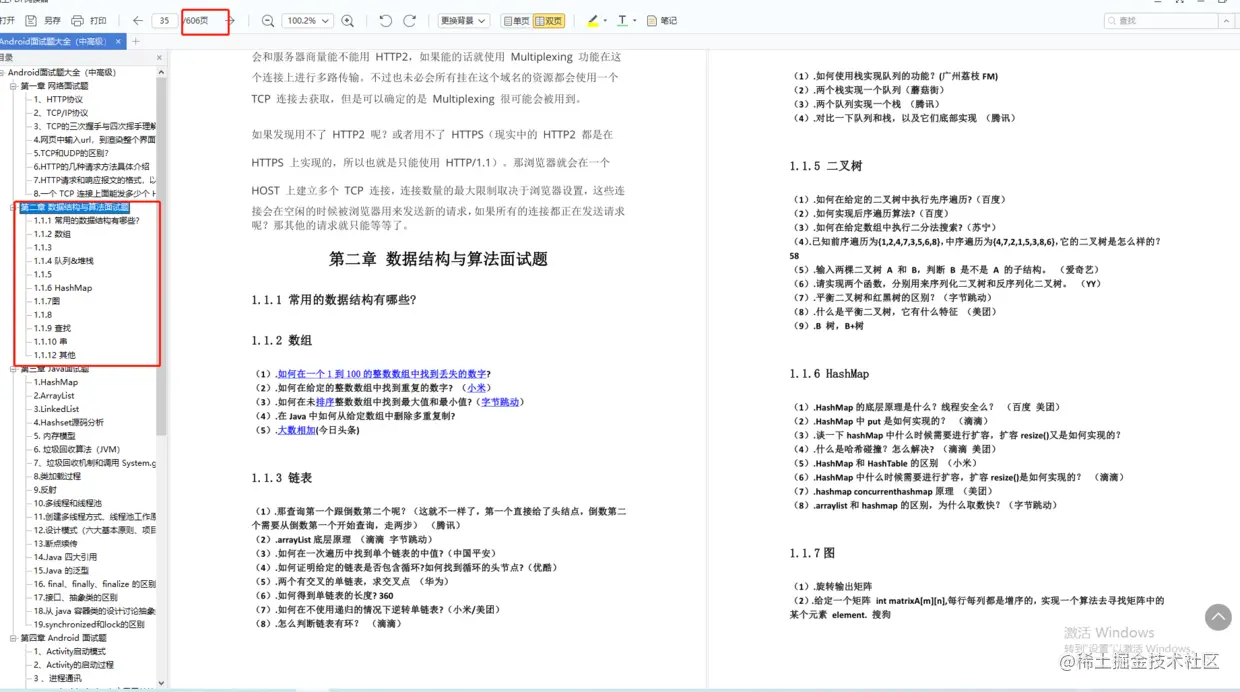Go to next page with right arrow
Viewport: 1240px width, 692px height.
(x=231, y=20)
